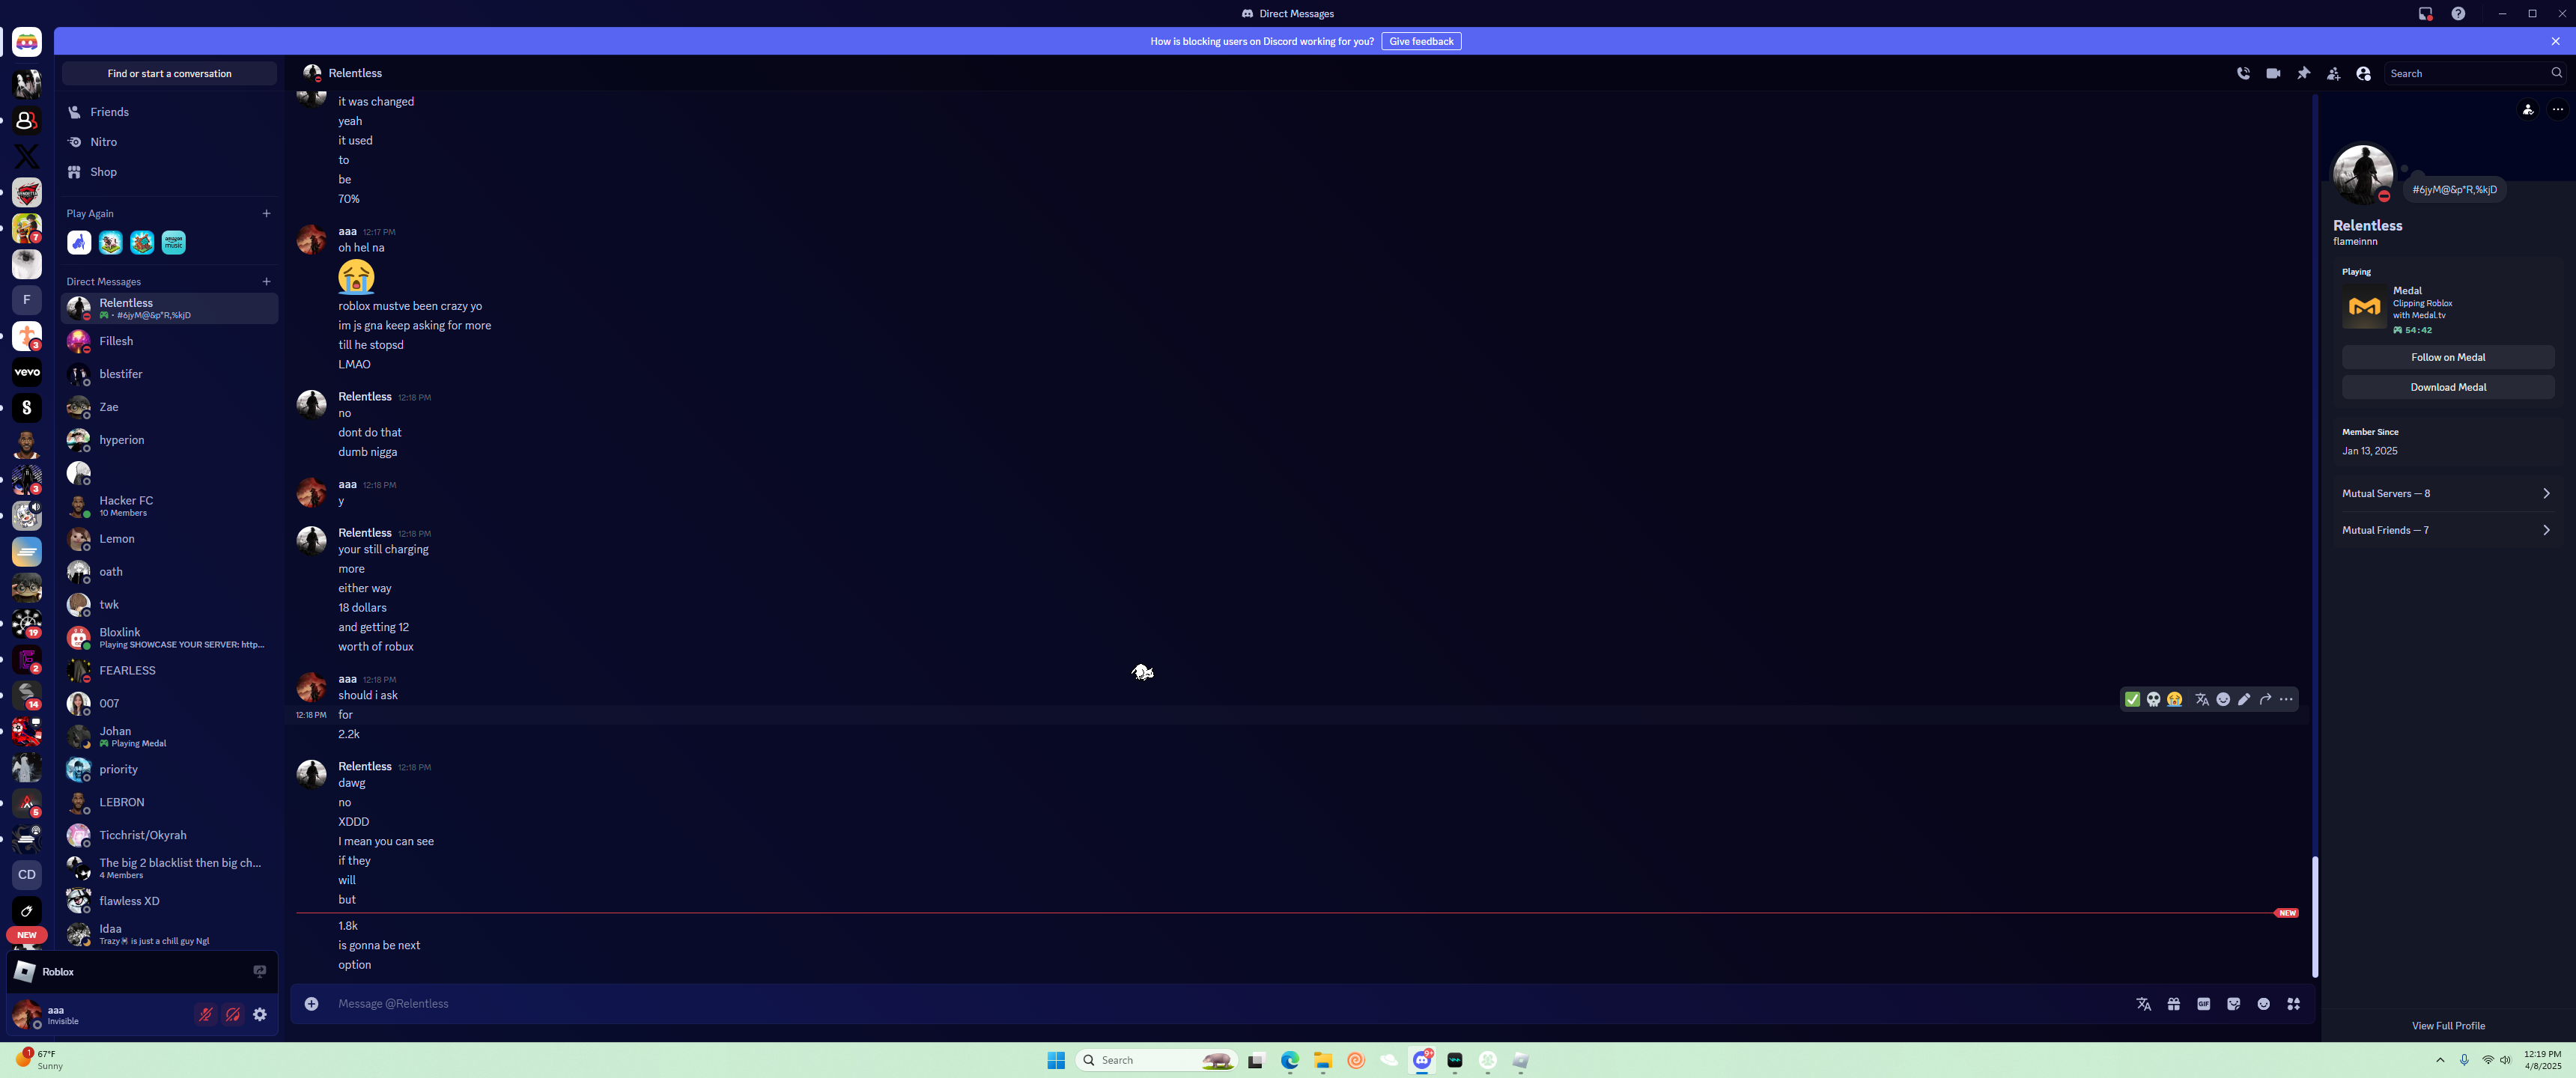2576x1078 pixels.
Task: Start a voice call with Relentless
Action: (2243, 73)
